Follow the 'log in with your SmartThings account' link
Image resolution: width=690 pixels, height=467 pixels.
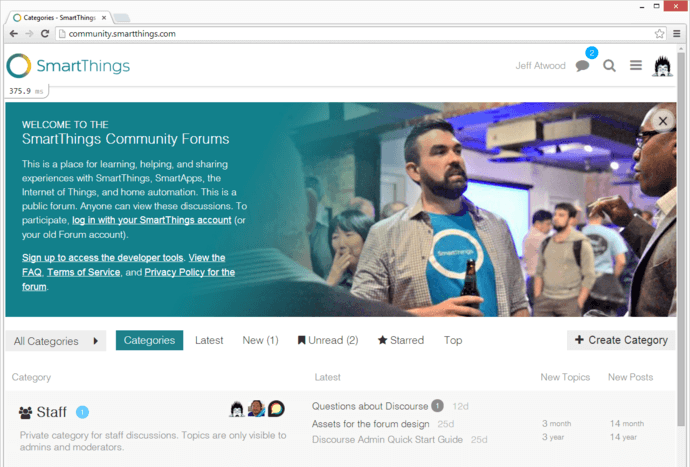[x=151, y=220]
